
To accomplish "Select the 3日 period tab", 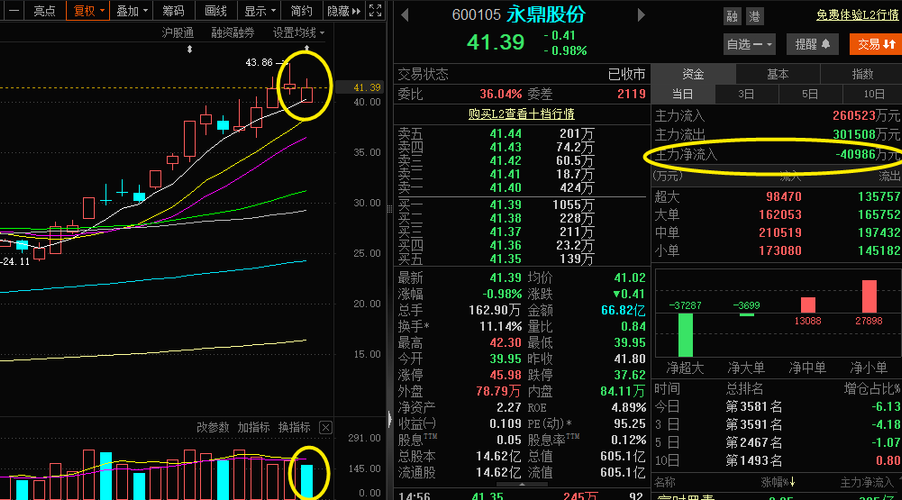I will (746, 94).
